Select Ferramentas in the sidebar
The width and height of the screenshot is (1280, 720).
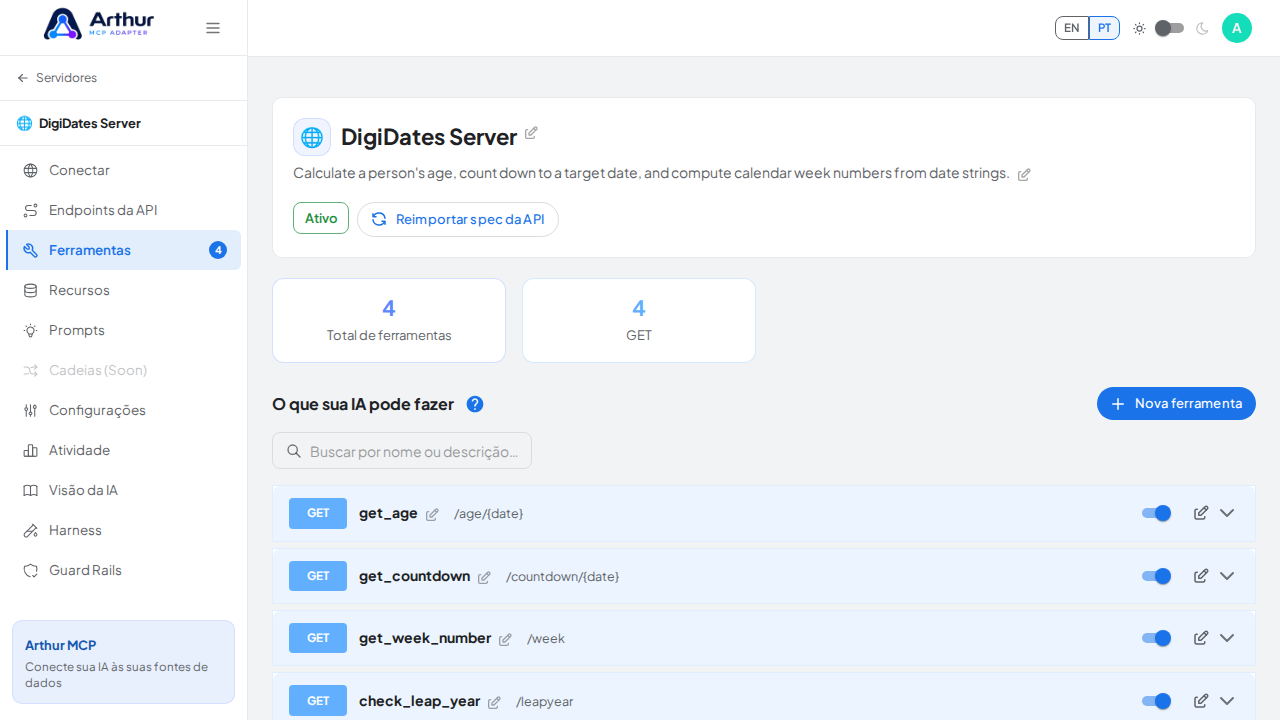(x=123, y=250)
